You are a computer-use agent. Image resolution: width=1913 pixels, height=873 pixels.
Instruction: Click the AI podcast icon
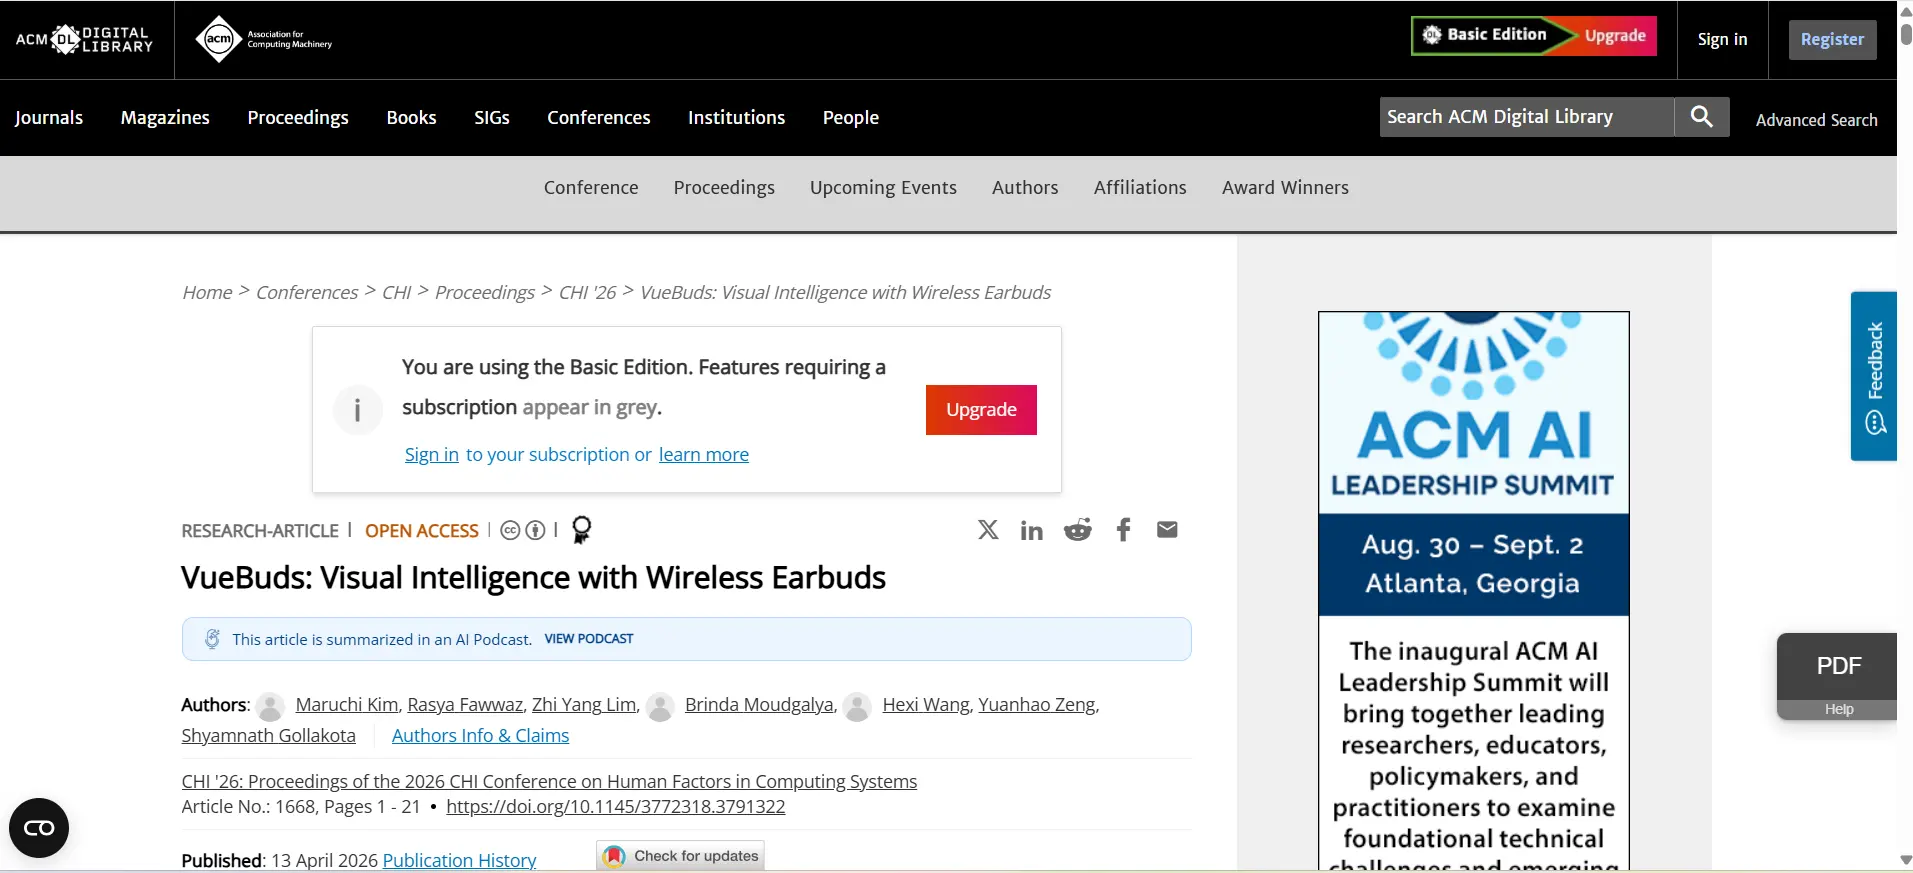(212, 639)
